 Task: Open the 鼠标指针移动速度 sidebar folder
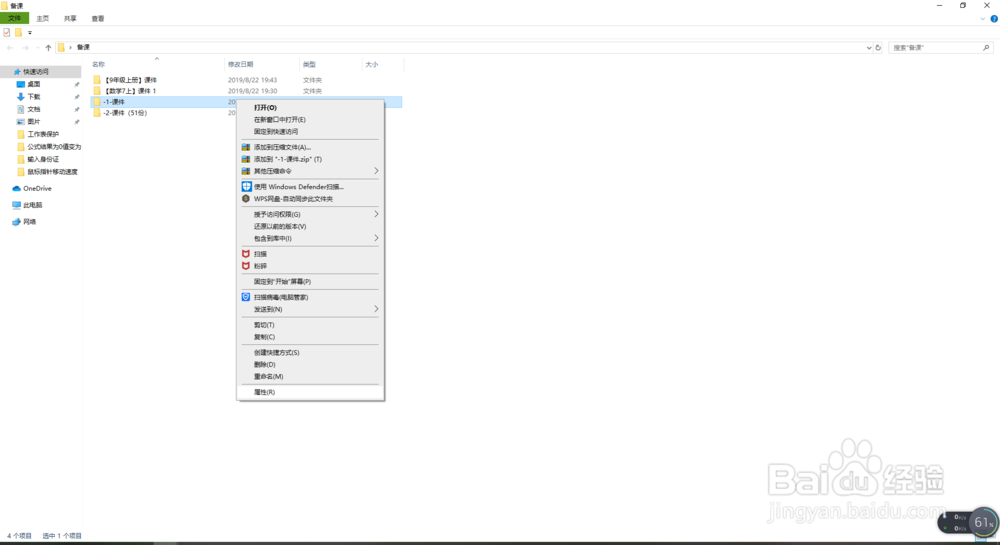(x=52, y=171)
